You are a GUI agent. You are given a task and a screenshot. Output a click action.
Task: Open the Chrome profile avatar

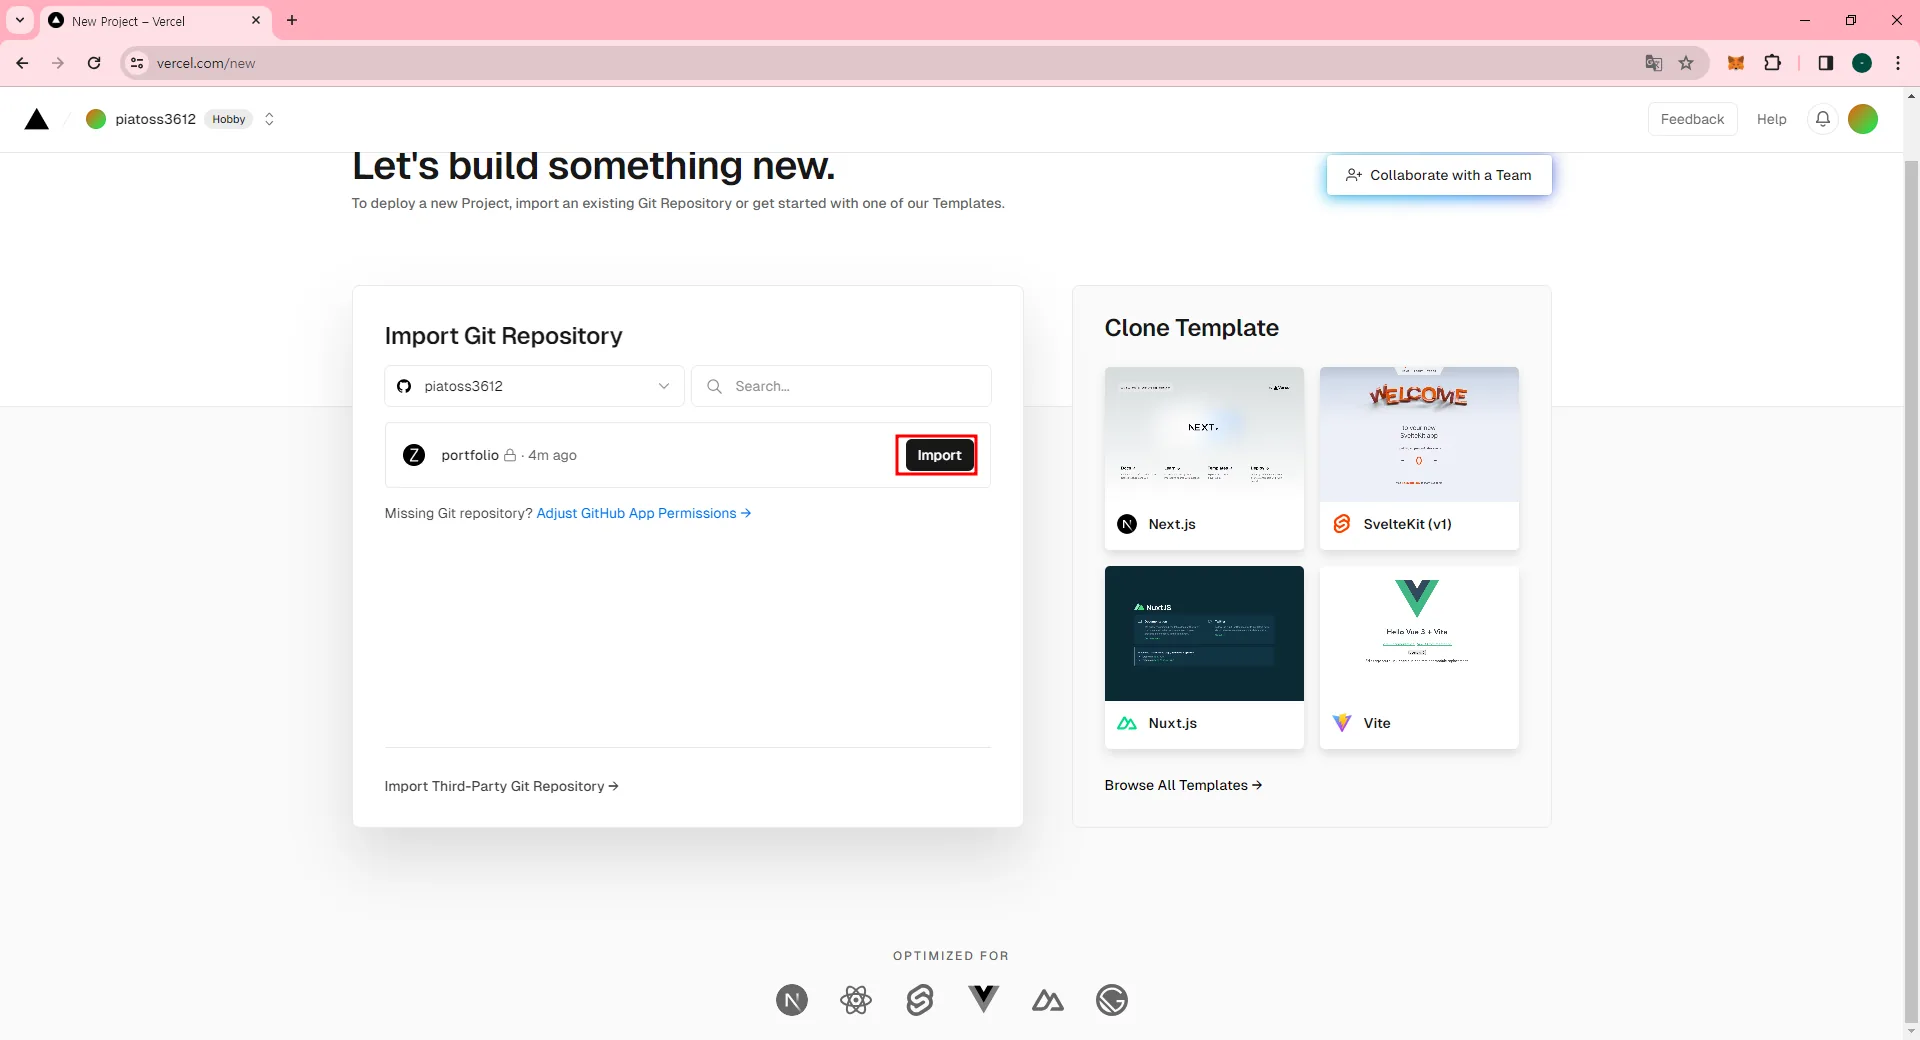pos(1862,63)
